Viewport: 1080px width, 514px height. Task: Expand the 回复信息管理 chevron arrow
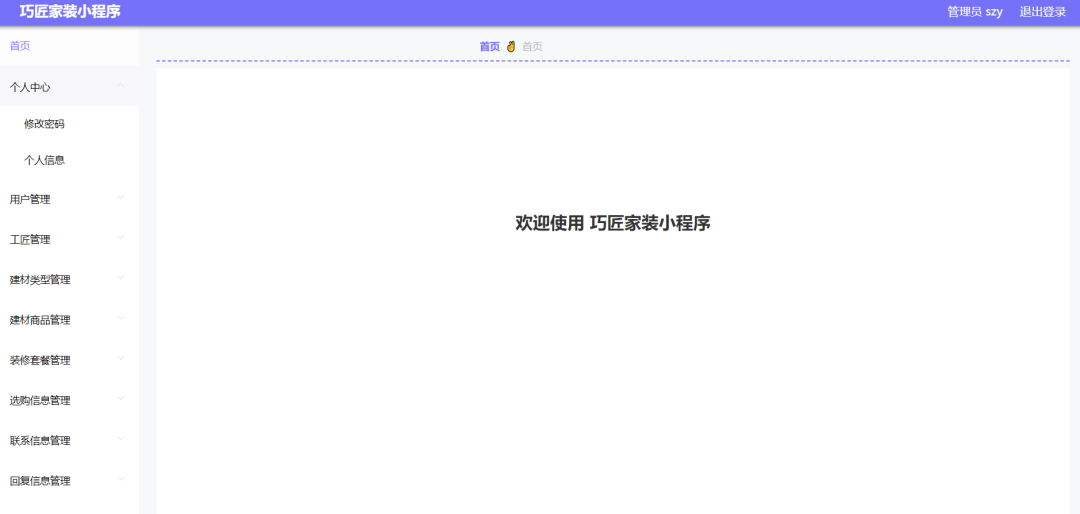tap(121, 479)
